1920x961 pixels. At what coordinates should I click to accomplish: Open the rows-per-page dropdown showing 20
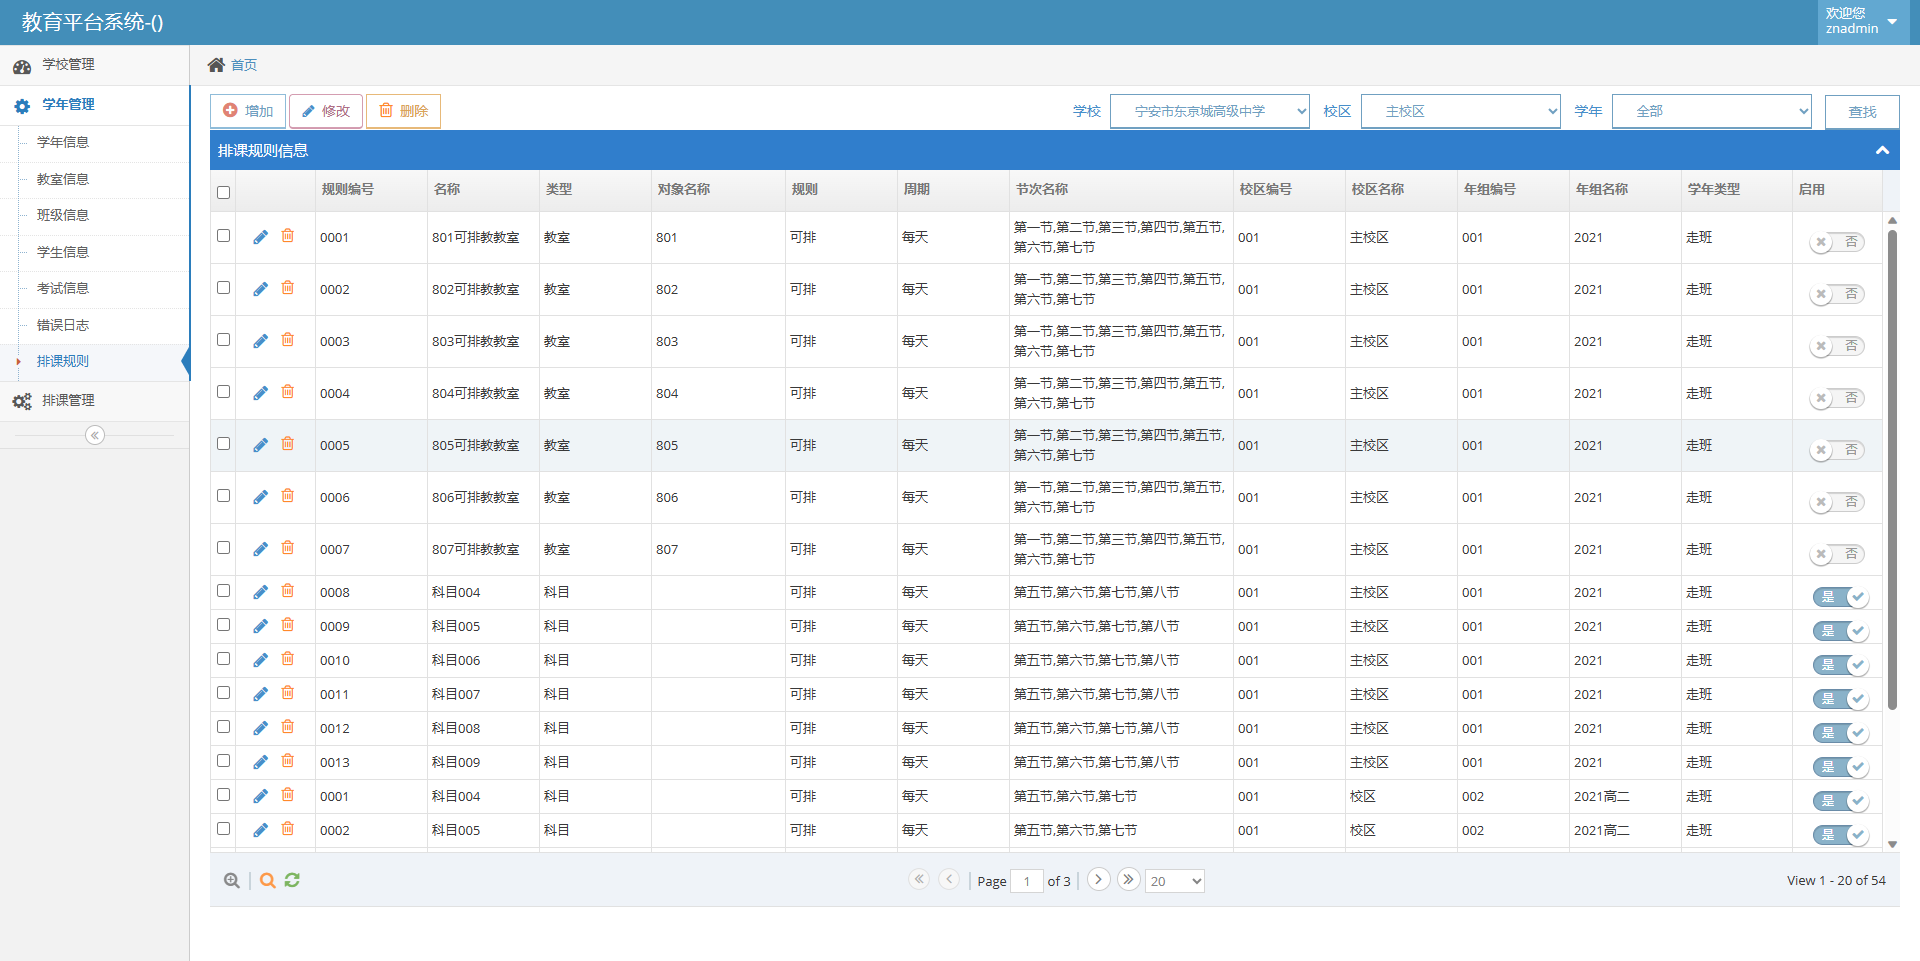pos(1175,881)
